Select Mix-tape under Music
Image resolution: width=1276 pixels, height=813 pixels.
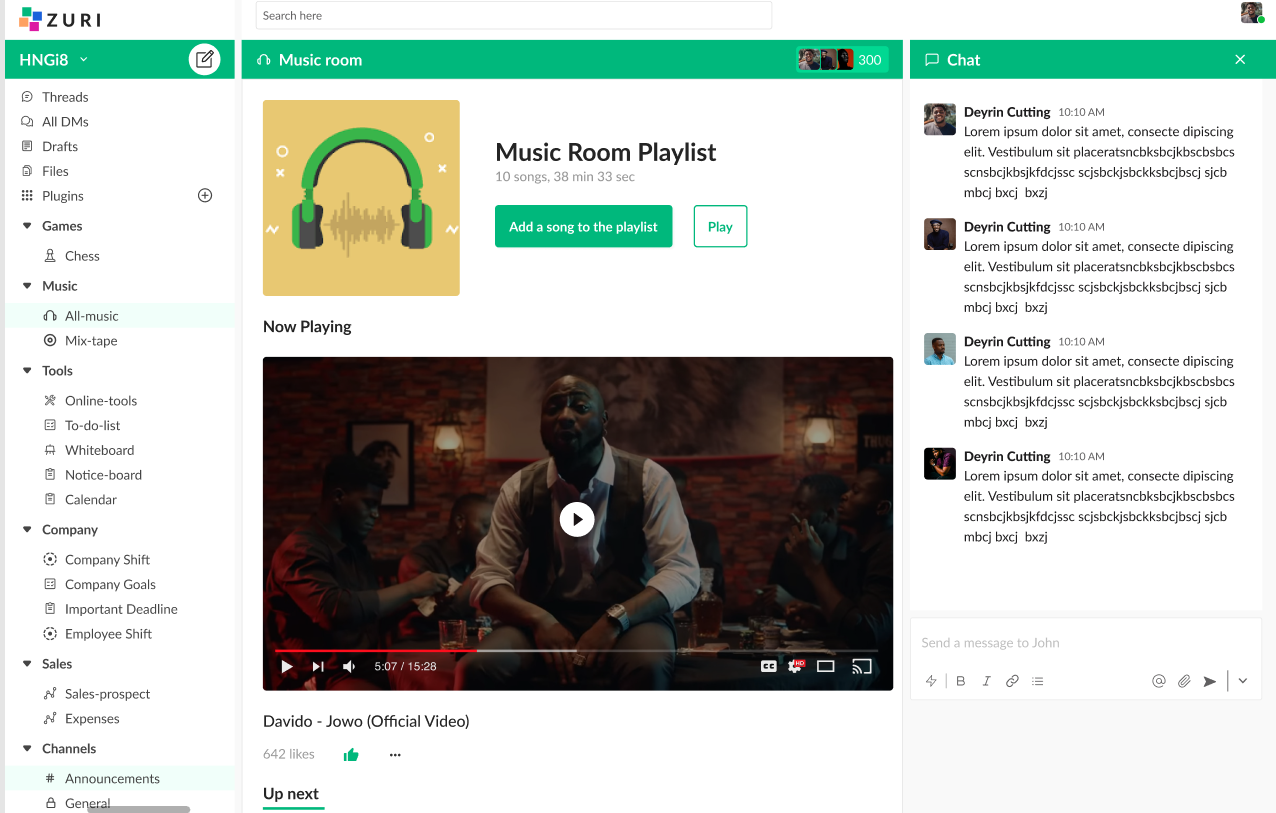tap(91, 341)
